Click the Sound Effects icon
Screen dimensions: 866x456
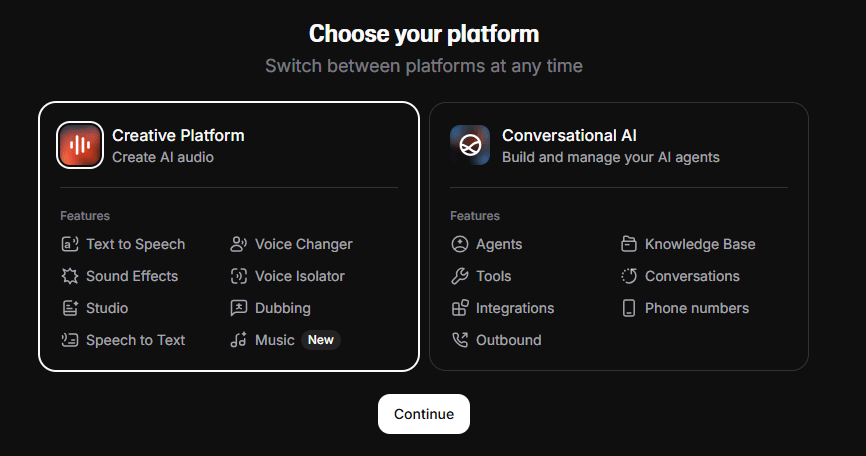tap(70, 276)
